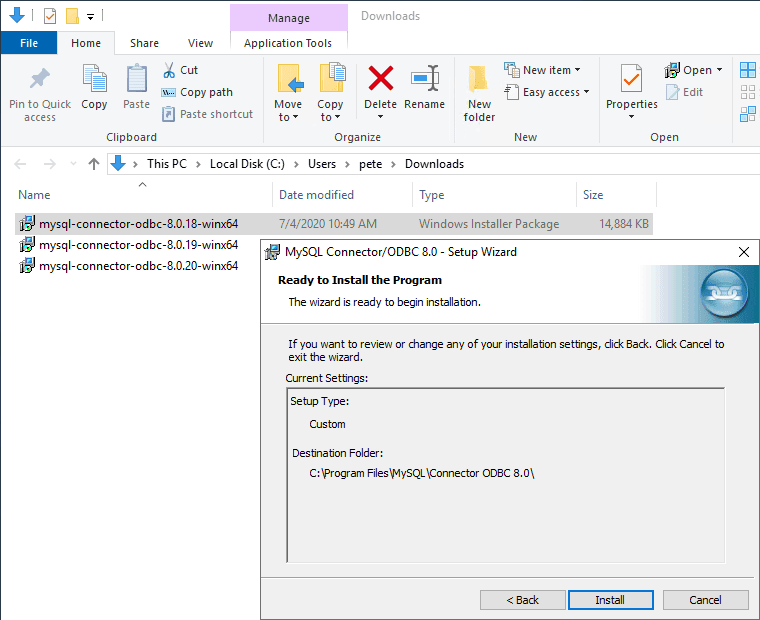Click the quick access Properties checkmark icon
Screen dimensions: 760x620
(50, 16)
